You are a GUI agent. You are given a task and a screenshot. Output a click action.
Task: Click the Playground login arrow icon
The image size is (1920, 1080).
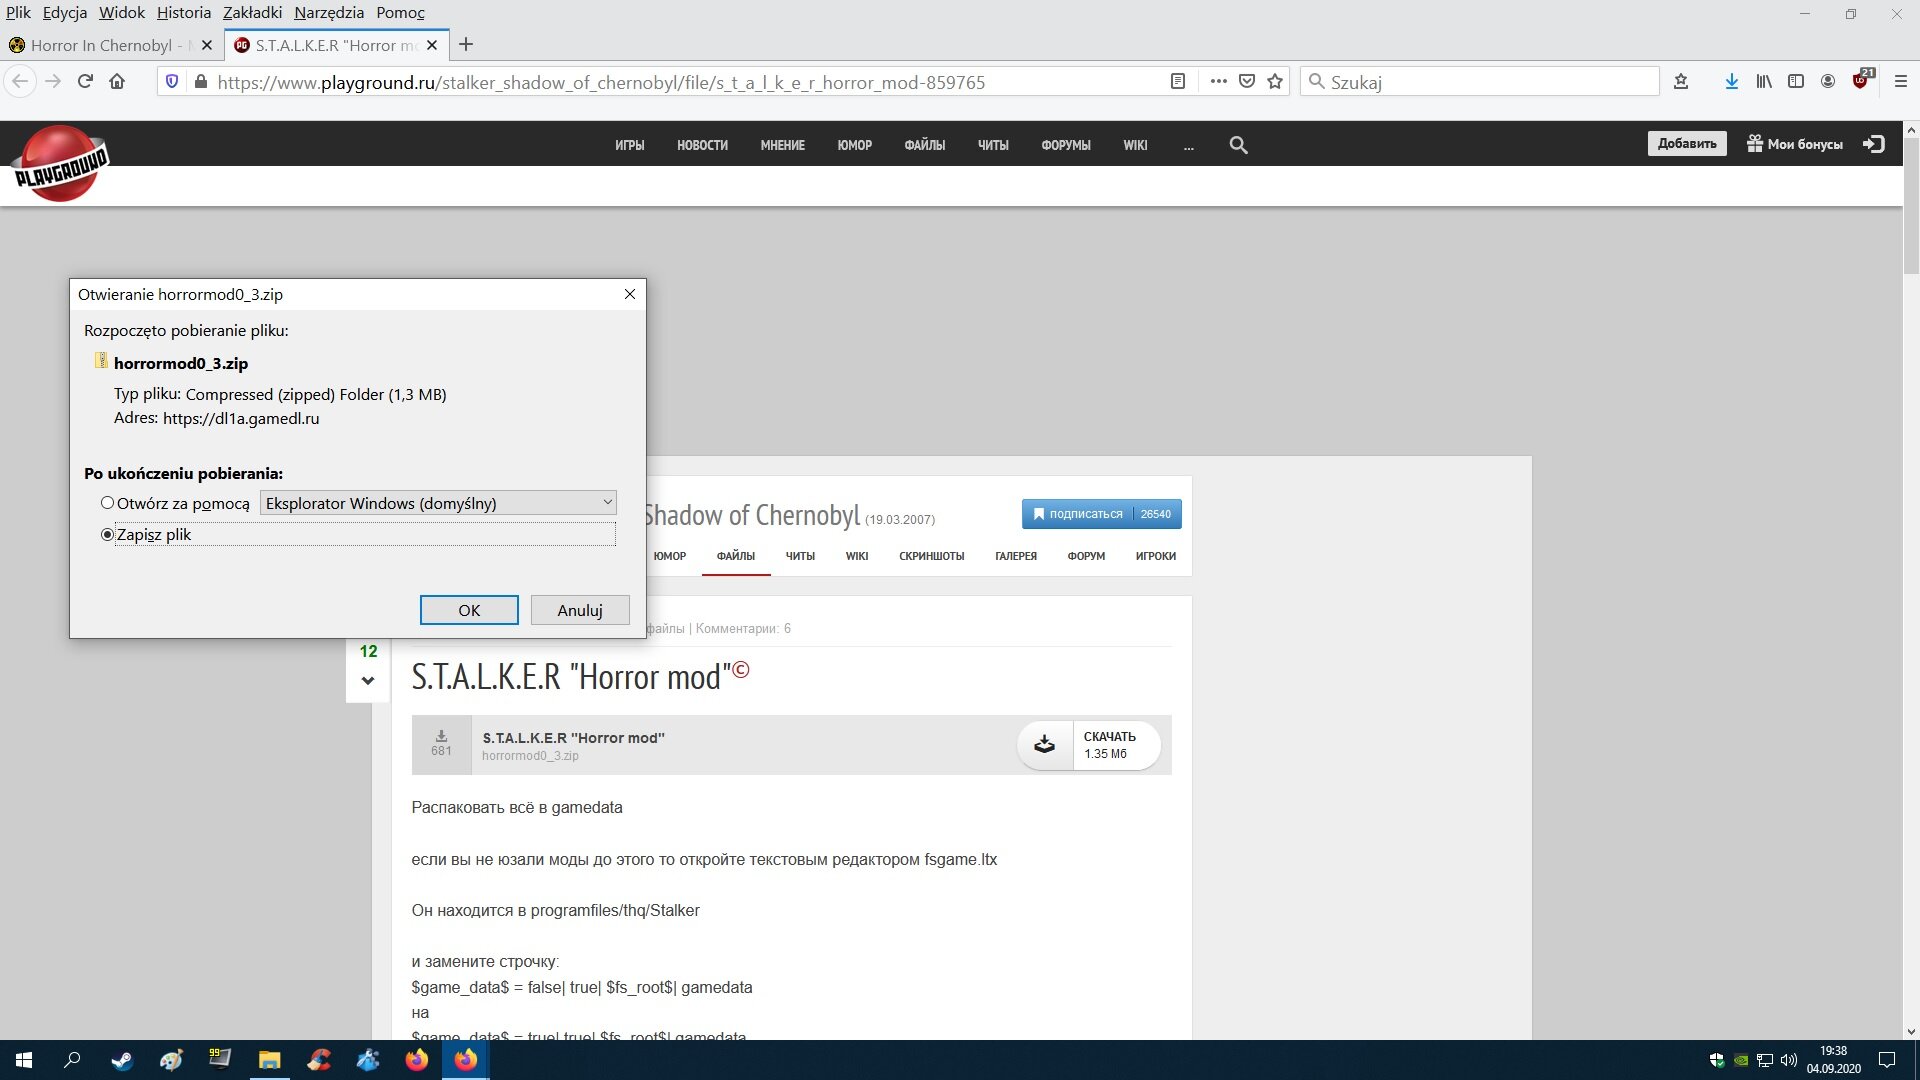coord(1873,144)
